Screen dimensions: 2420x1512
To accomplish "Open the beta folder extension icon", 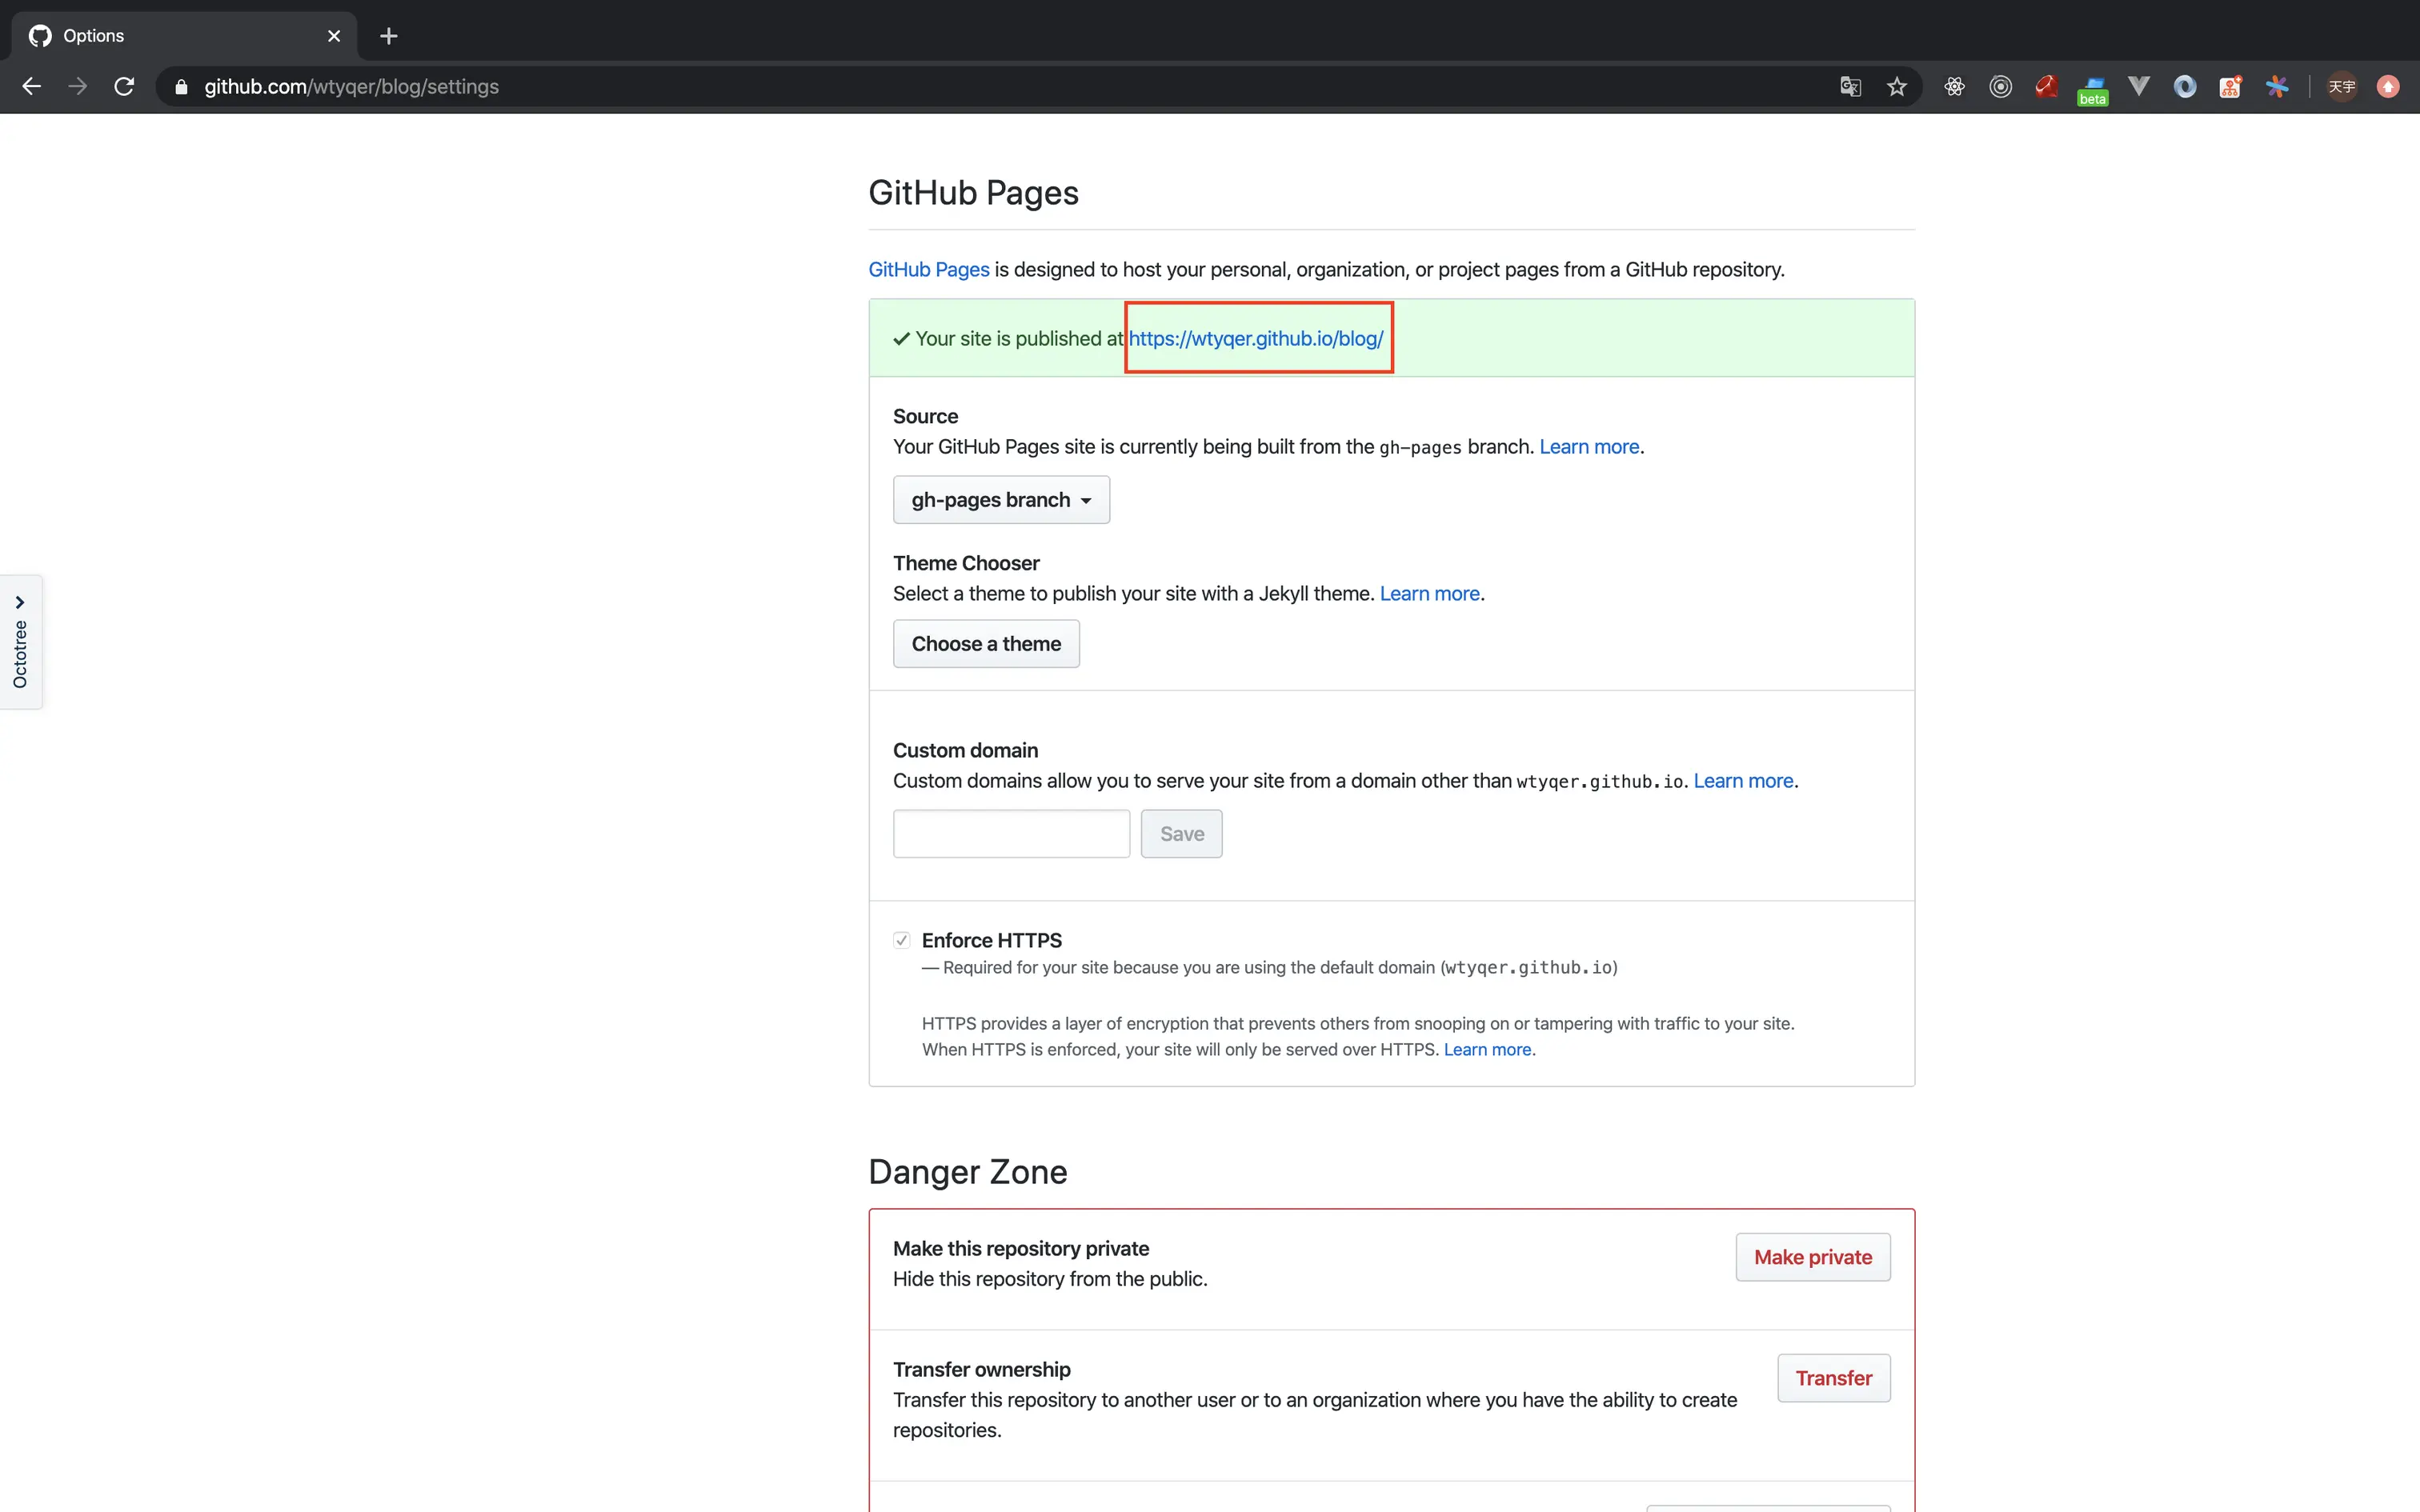I will coord(2092,89).
